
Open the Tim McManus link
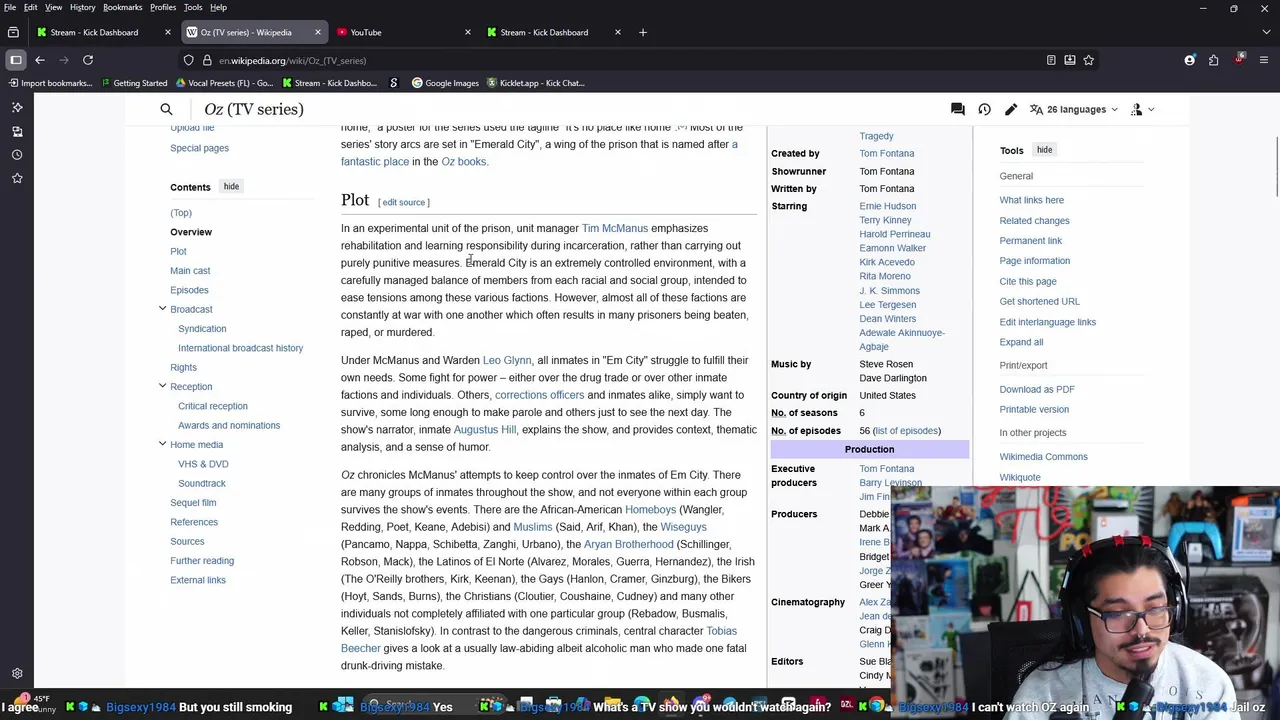[615, 228]
